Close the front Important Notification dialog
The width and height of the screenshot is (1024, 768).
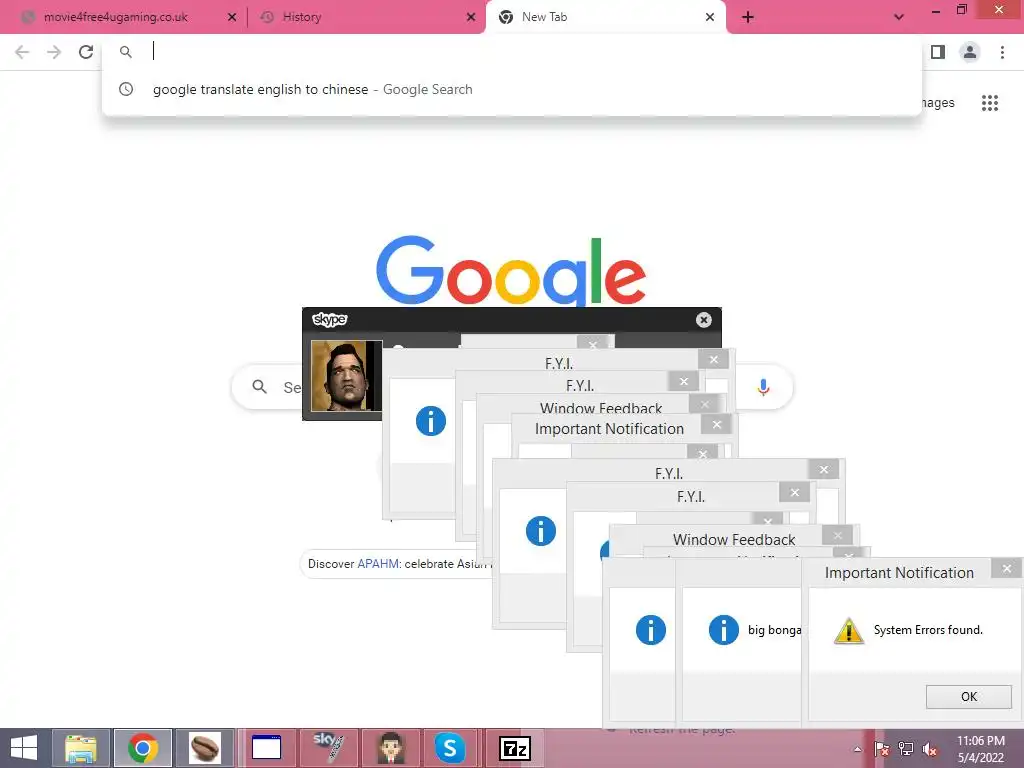point(1006,568)
